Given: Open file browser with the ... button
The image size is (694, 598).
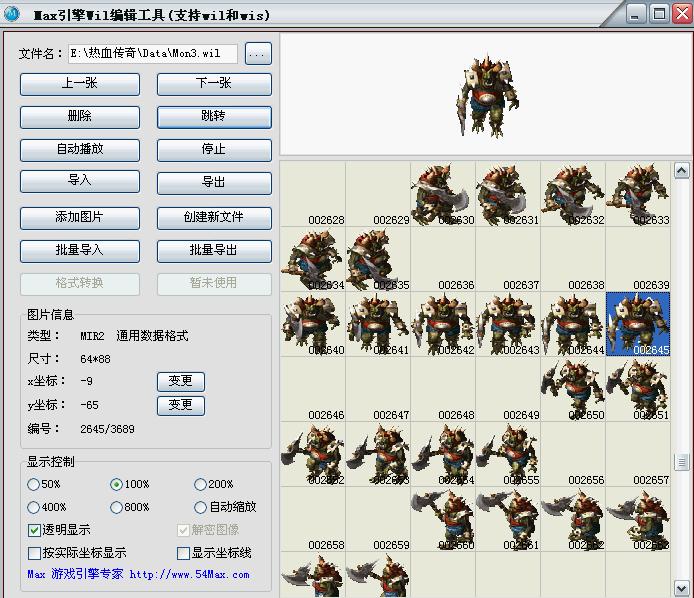Looking at the screenshot, I should (x=258, y=54).
